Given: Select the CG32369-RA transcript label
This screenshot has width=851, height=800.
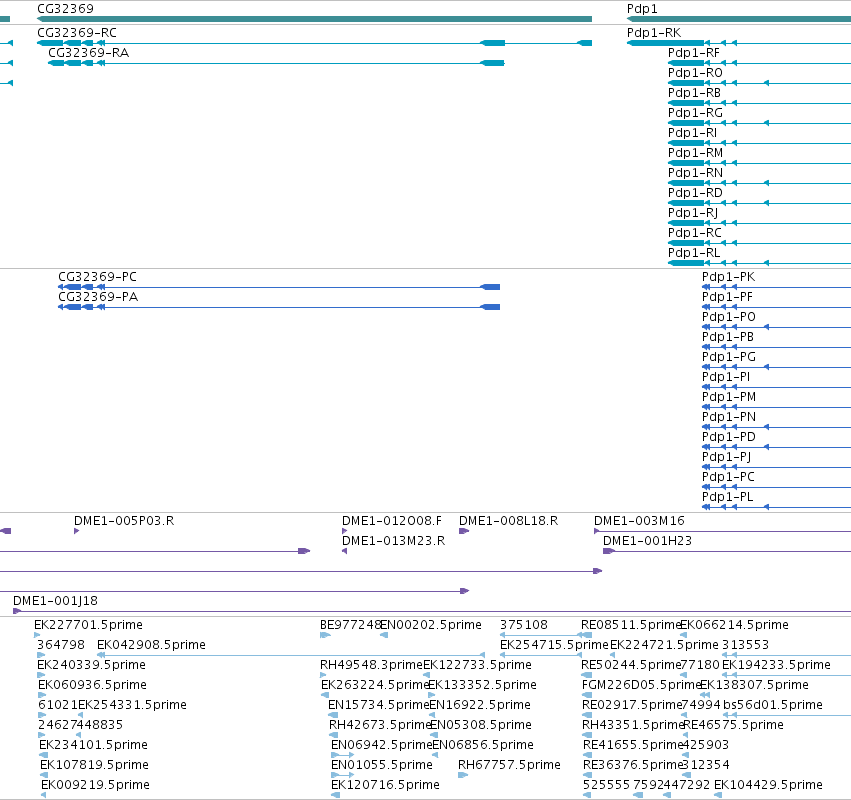Looking at the screenshot, I should point(88,53).
